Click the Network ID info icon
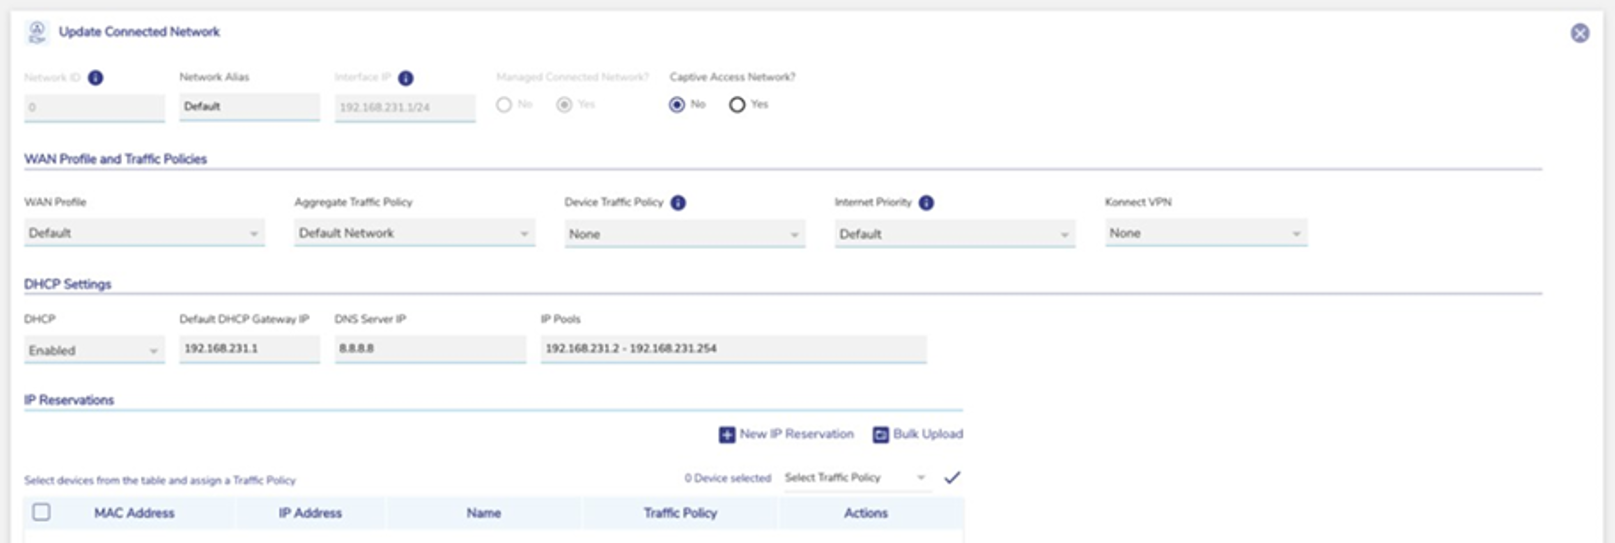Image resolution: width=1615 pixels, height=543 pixels. [x=95, y=78]
